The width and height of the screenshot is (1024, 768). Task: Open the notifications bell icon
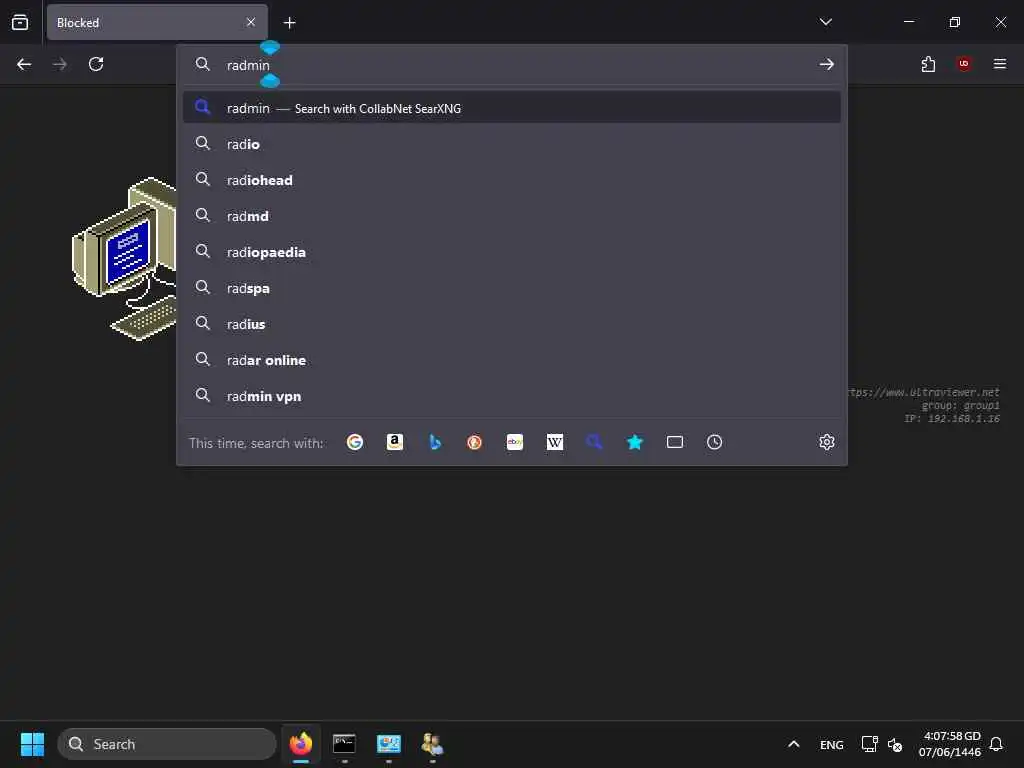[996, 744]
